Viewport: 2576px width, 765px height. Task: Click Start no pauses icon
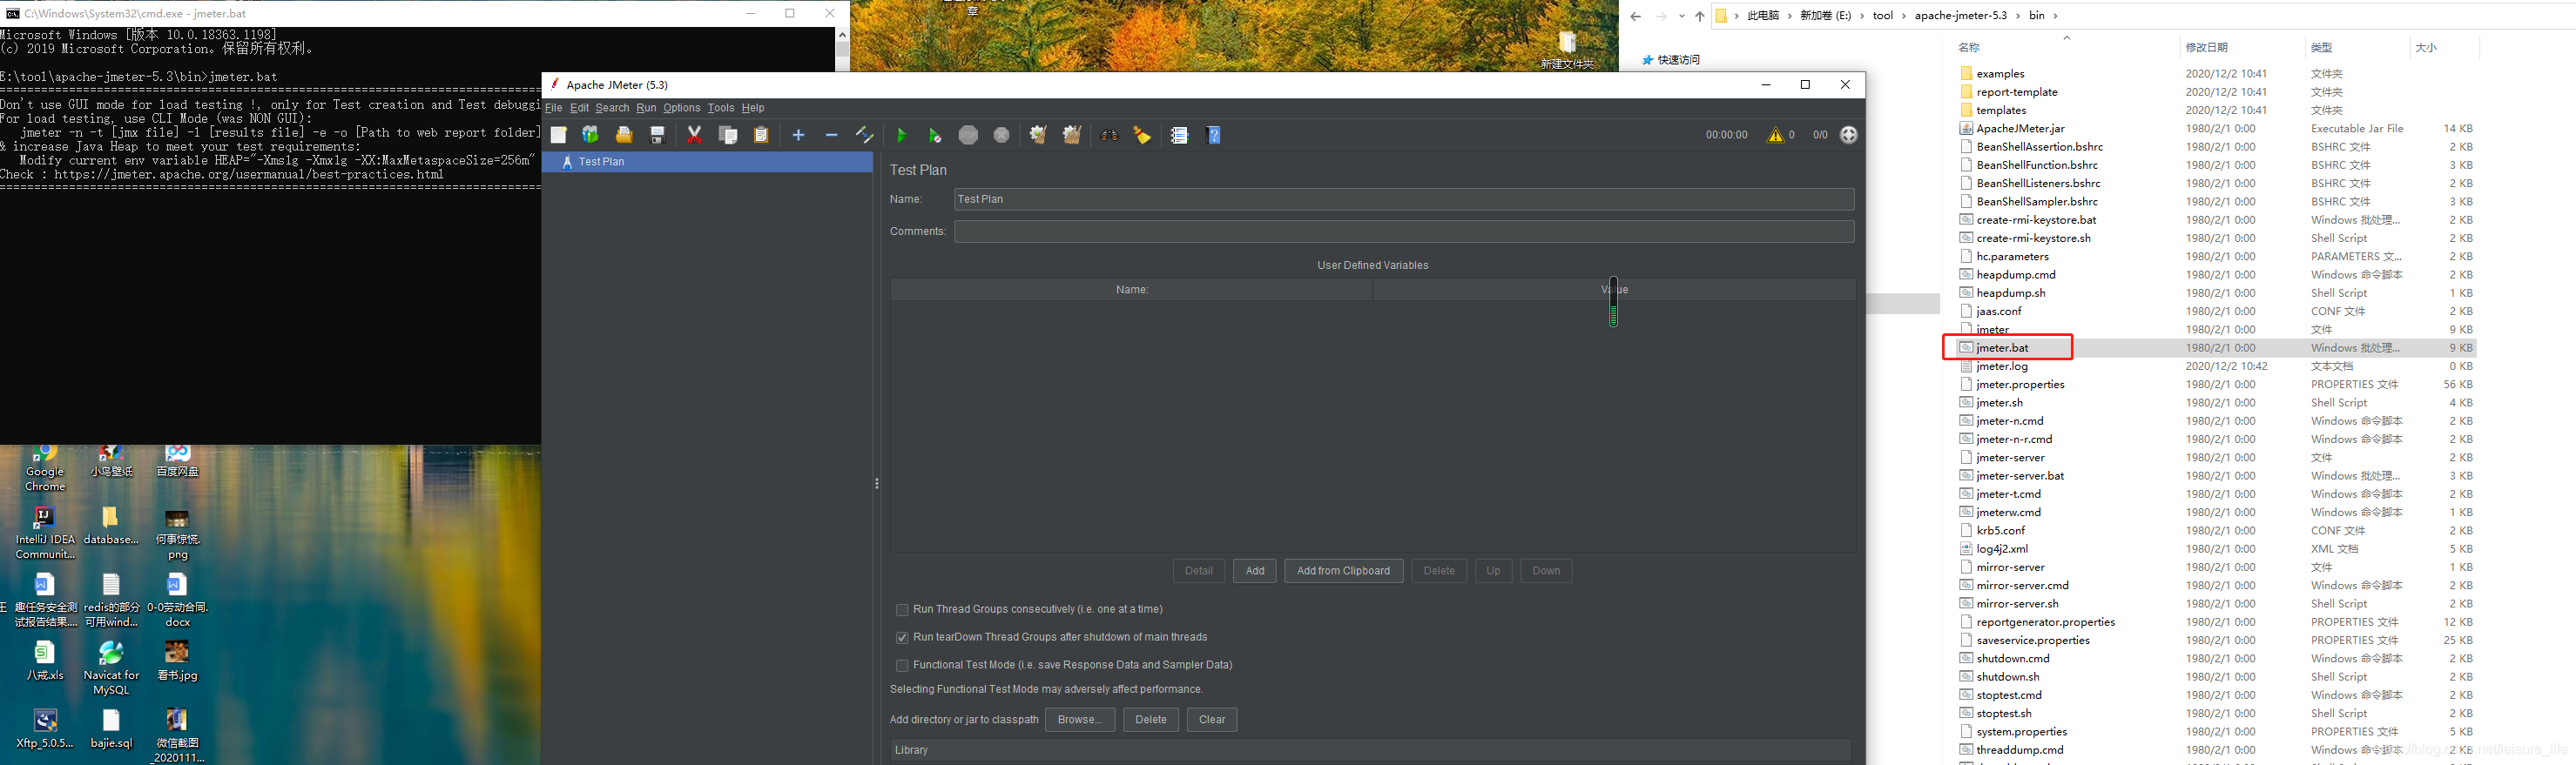tap(935, 135)
